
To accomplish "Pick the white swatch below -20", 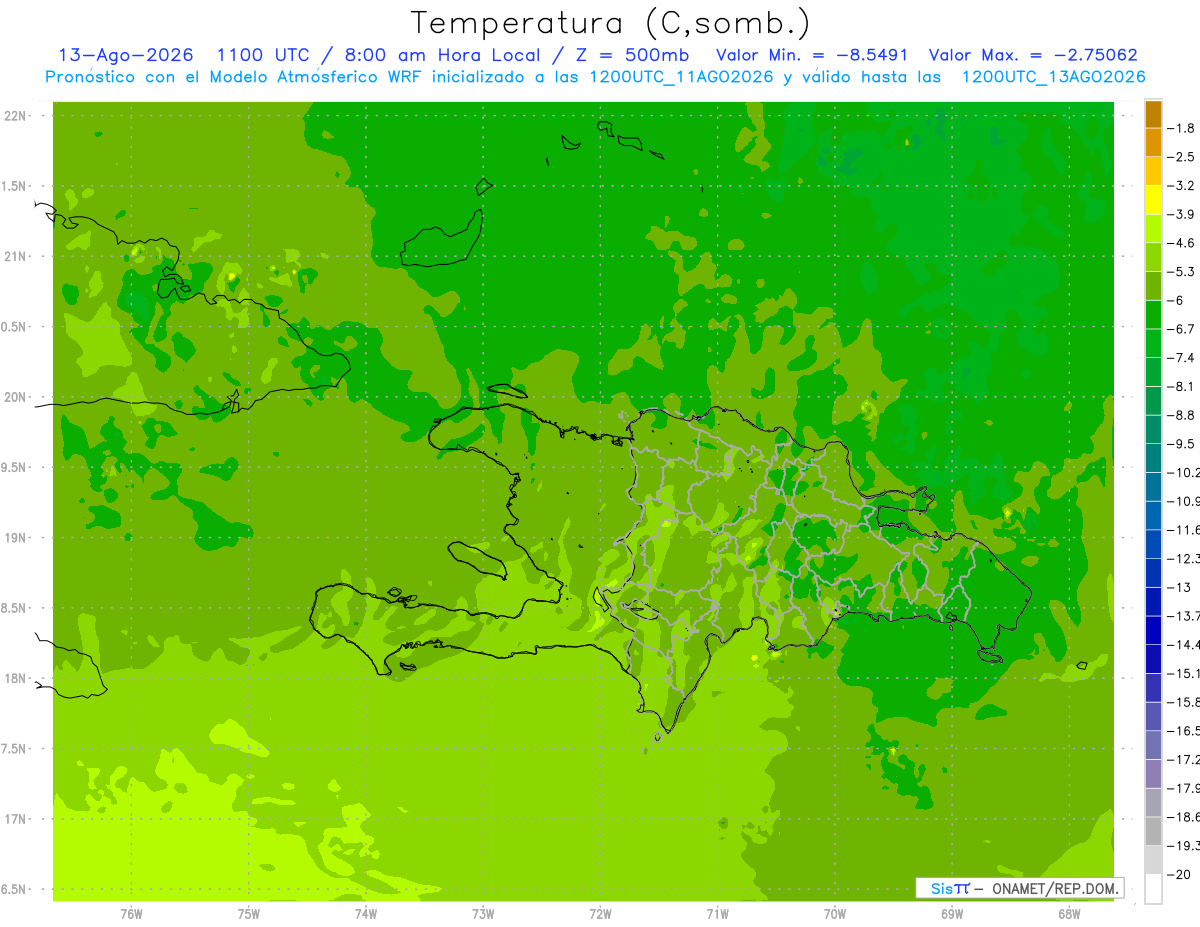I will [x=1153, y=889].
